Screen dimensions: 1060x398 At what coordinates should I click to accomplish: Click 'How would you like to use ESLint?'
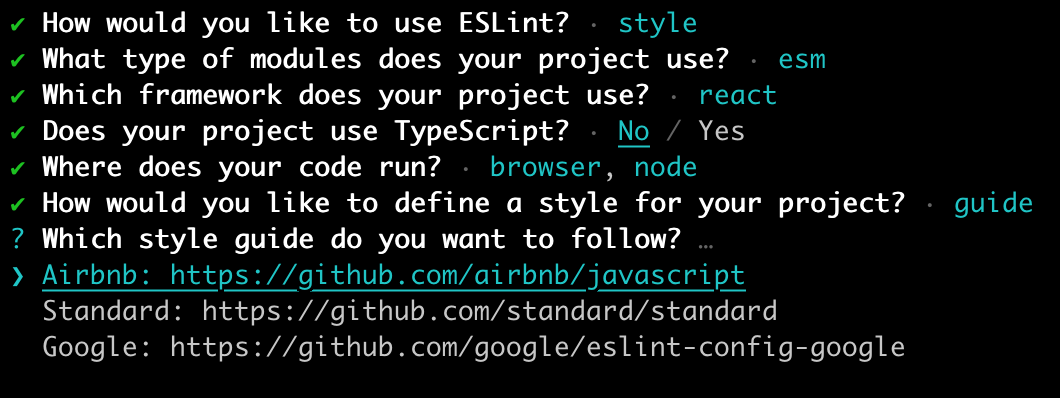306,24
